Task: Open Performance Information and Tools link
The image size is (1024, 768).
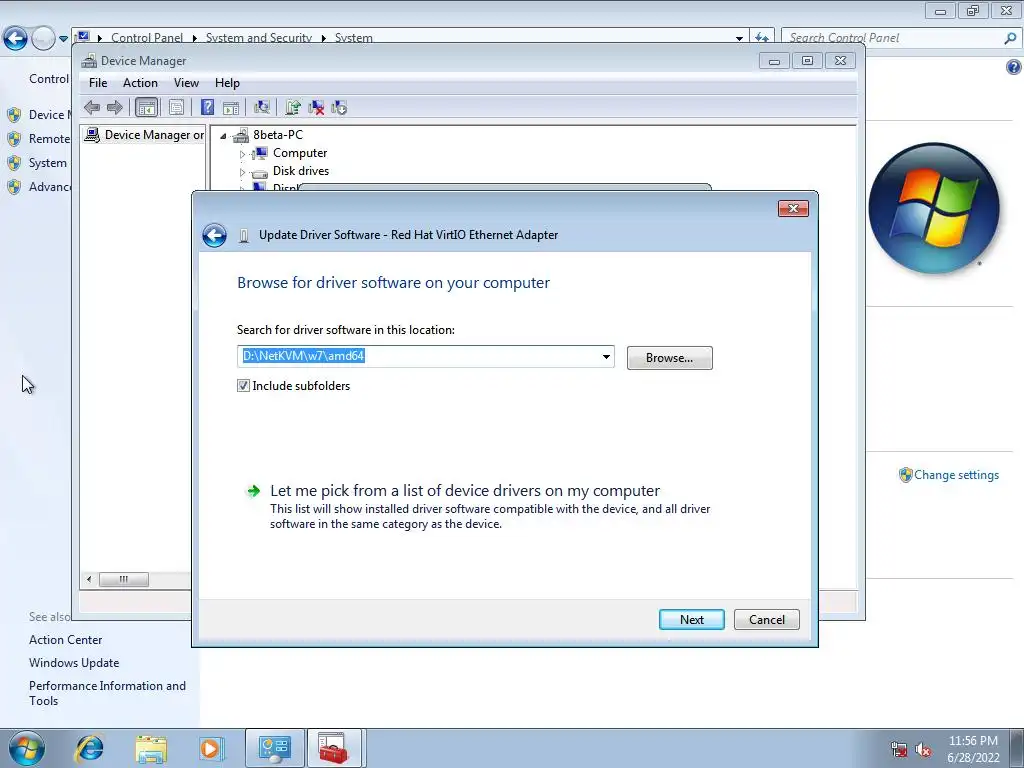Action: click(107, 693)
